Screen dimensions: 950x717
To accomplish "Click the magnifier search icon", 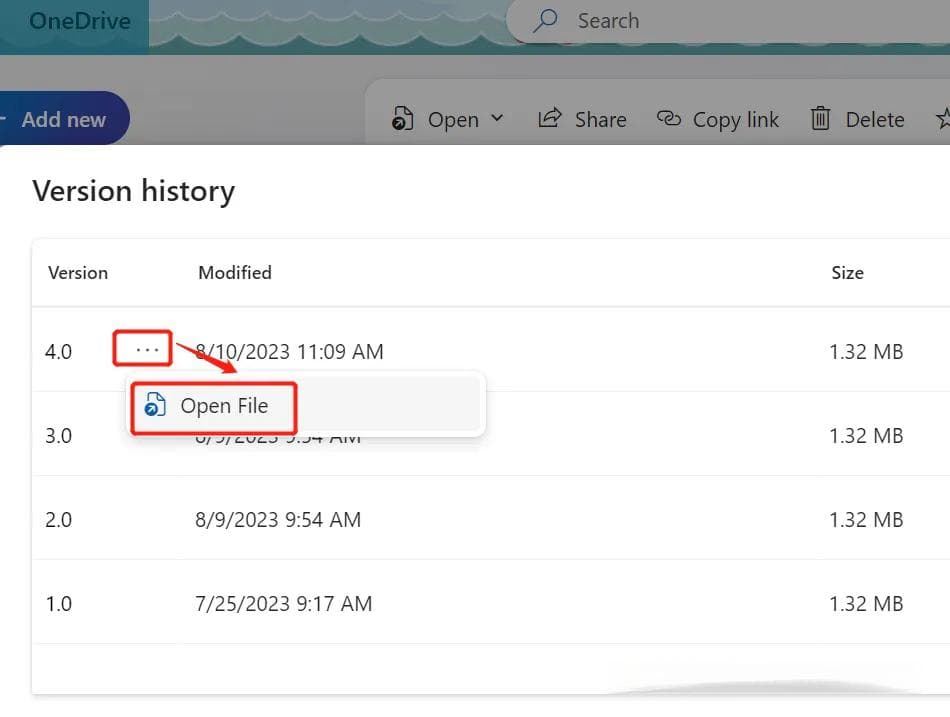I will (x=545, y=21).
